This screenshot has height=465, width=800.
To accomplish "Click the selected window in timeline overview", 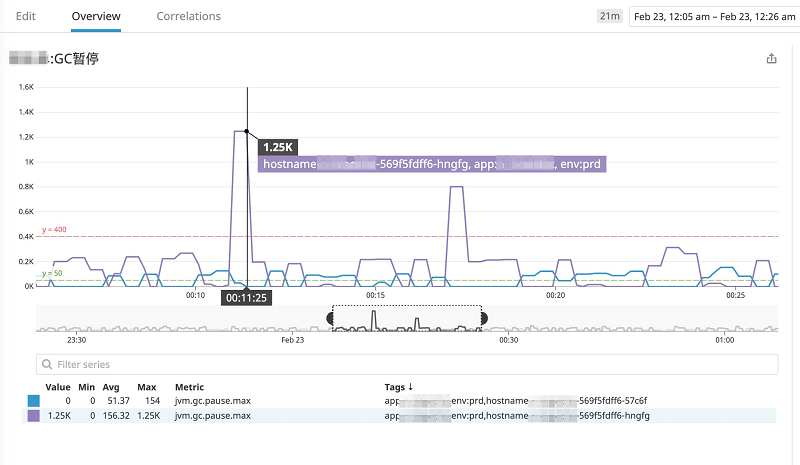I will point(407,318).
